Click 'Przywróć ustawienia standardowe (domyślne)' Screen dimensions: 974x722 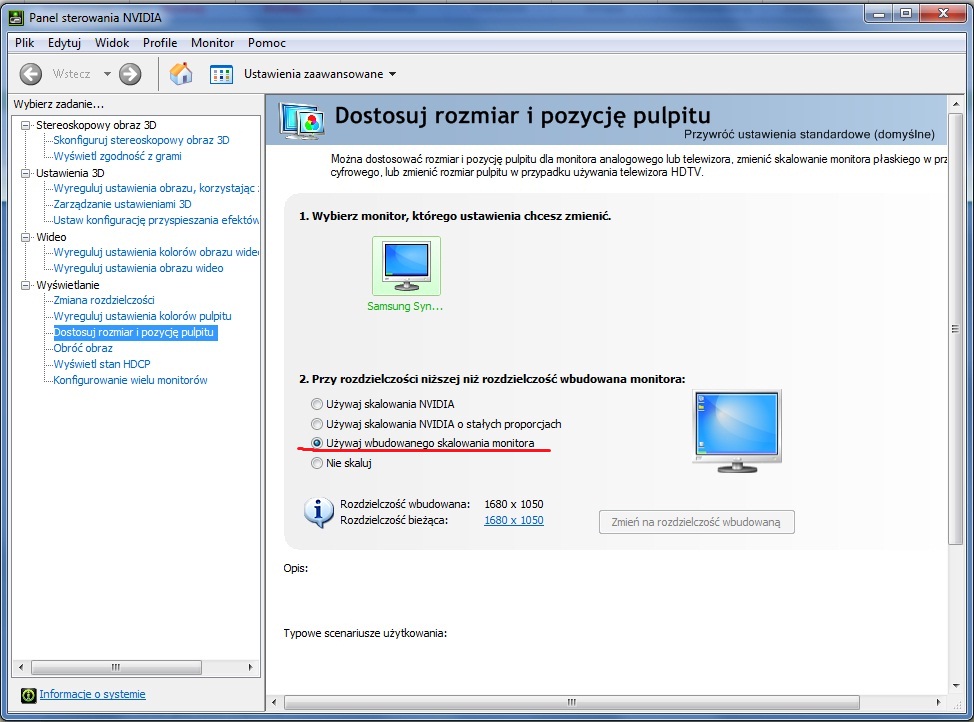point(809,134)
